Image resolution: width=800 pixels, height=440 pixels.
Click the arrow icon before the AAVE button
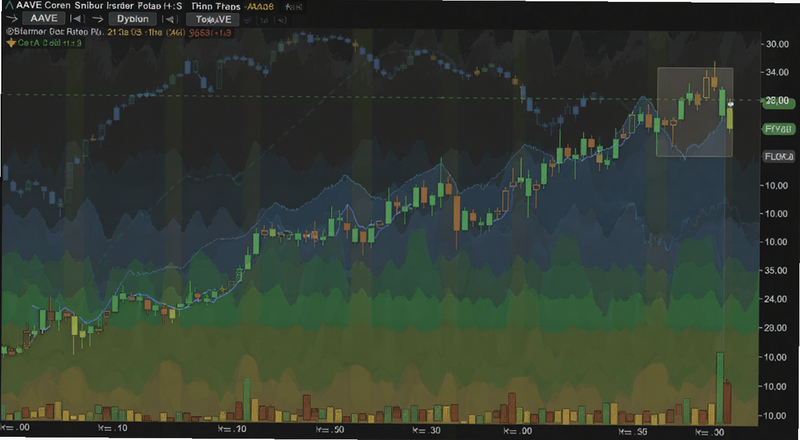pos(11,19)
